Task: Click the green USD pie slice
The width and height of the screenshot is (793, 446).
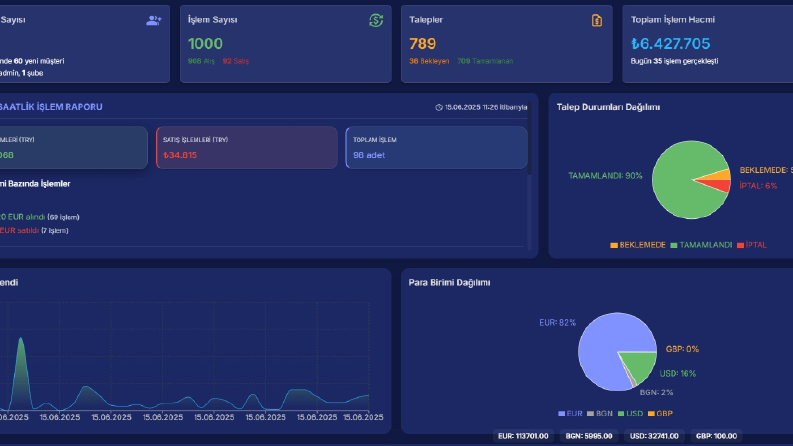Action: coord(641,365)
